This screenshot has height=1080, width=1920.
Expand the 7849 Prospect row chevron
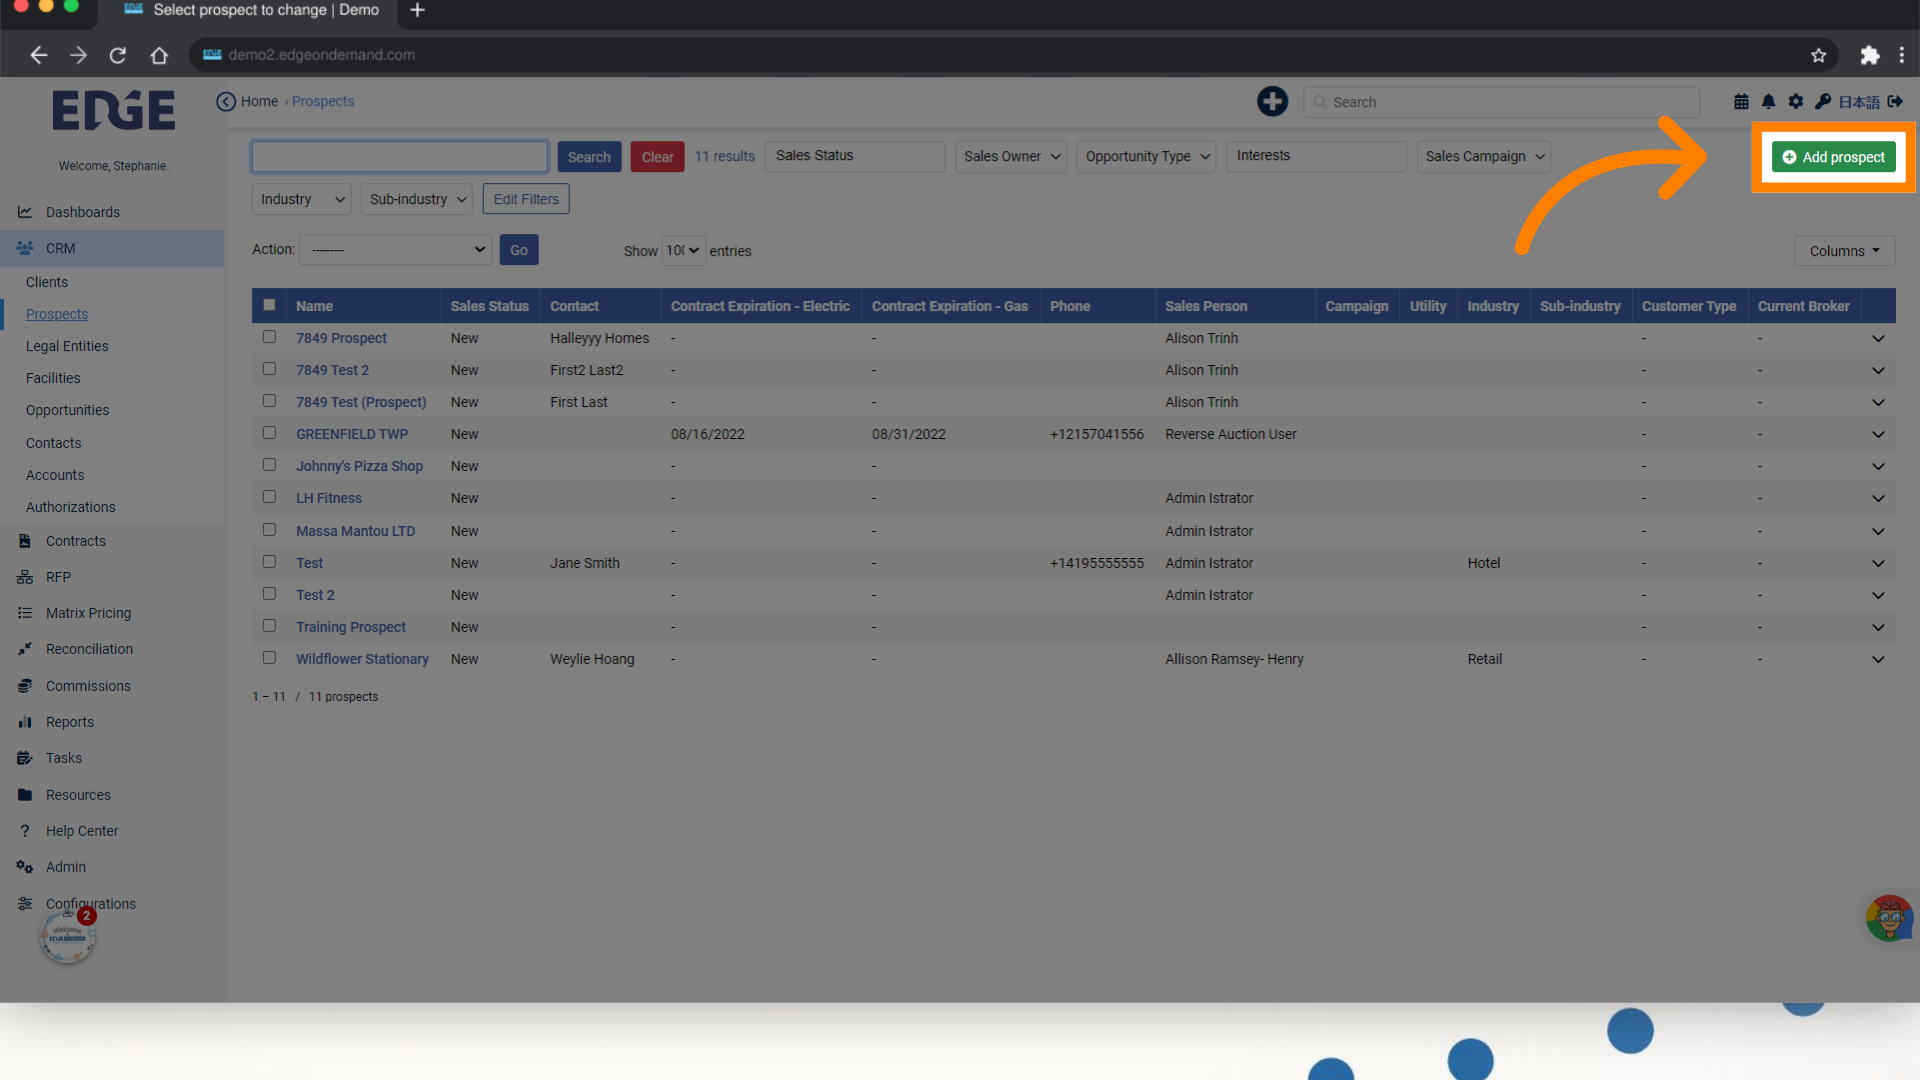click(x=1878, y=338)
